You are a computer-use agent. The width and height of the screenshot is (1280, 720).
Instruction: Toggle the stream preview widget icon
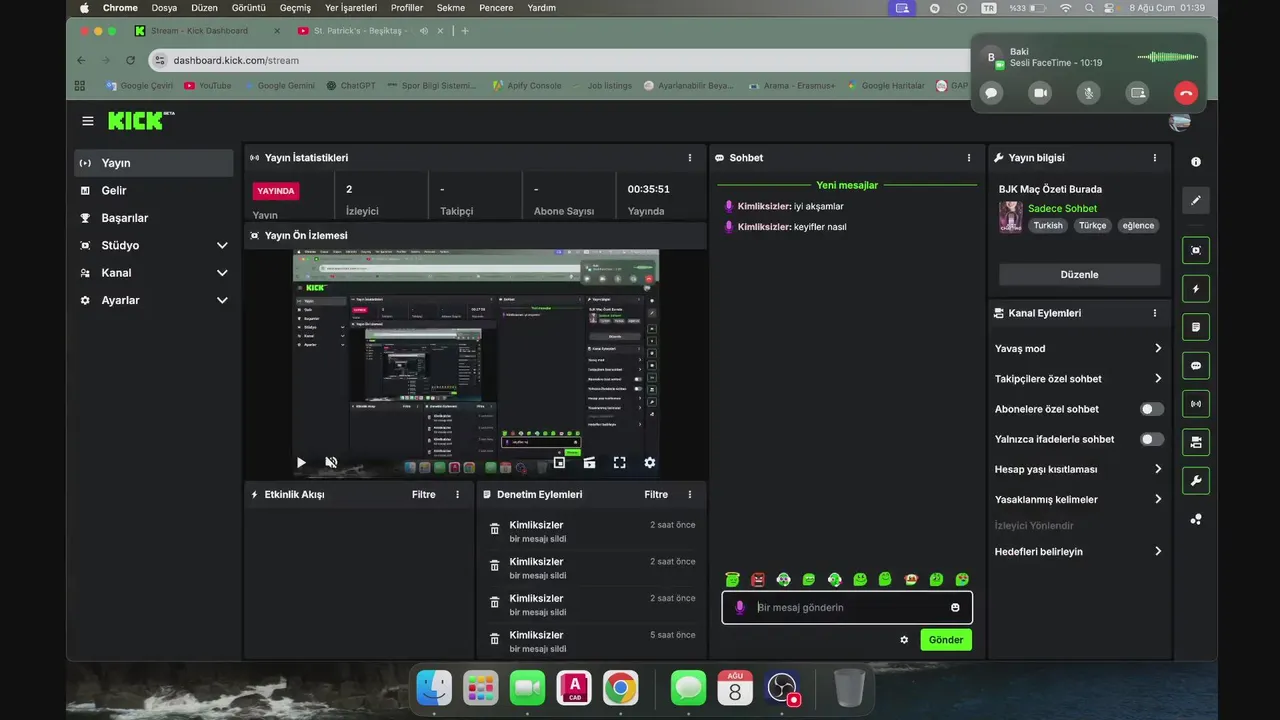click(x=1196, y=250)
